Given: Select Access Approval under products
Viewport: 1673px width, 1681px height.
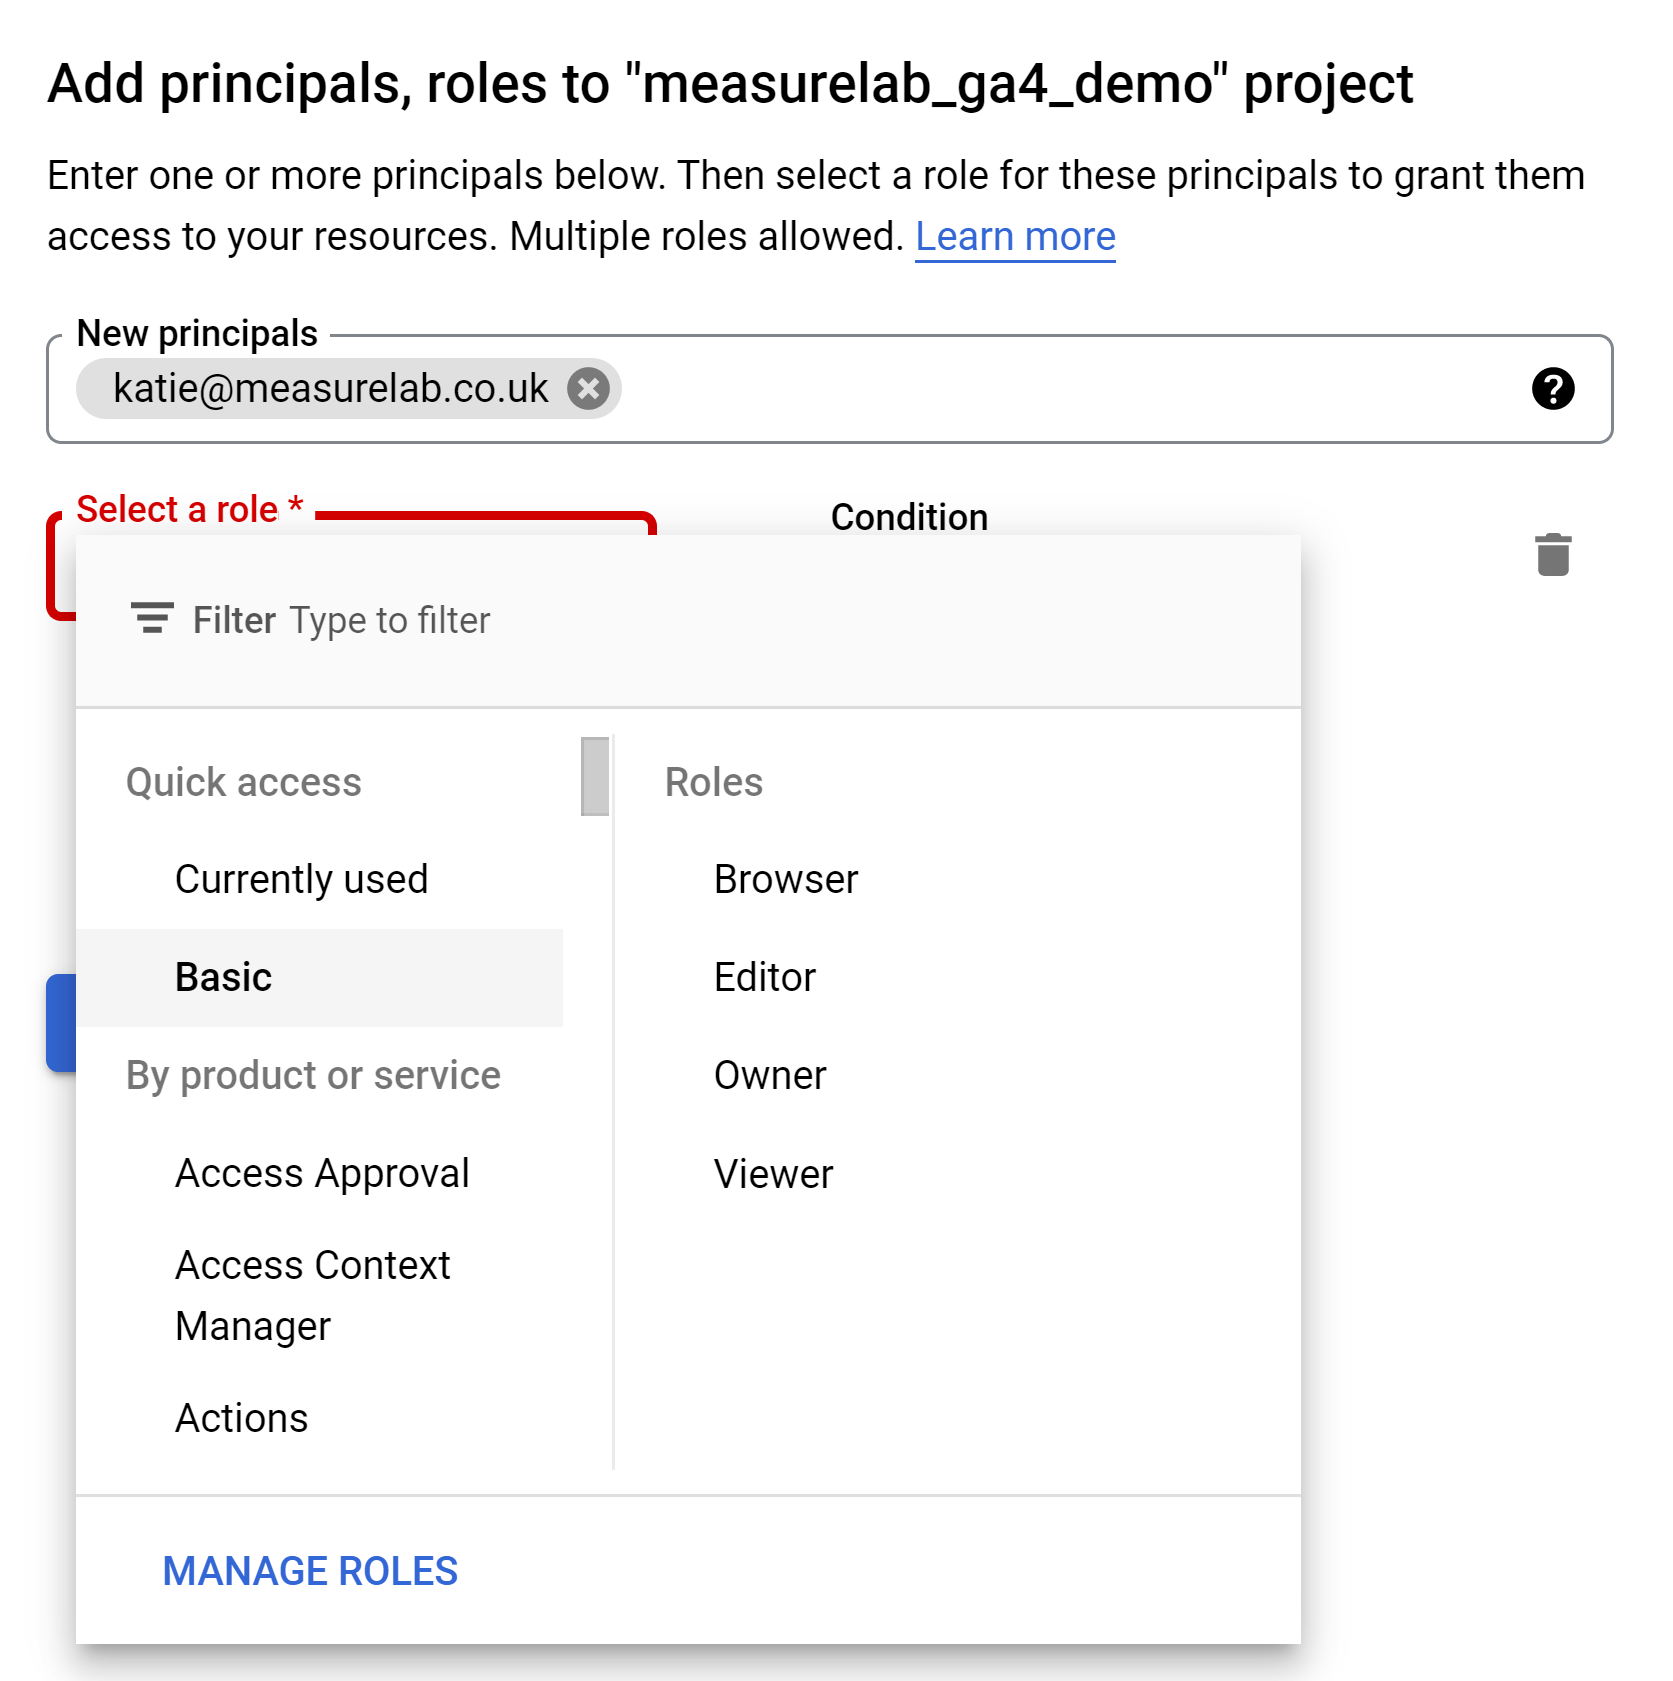Looking at the screenshot, I should (322, 1173).
